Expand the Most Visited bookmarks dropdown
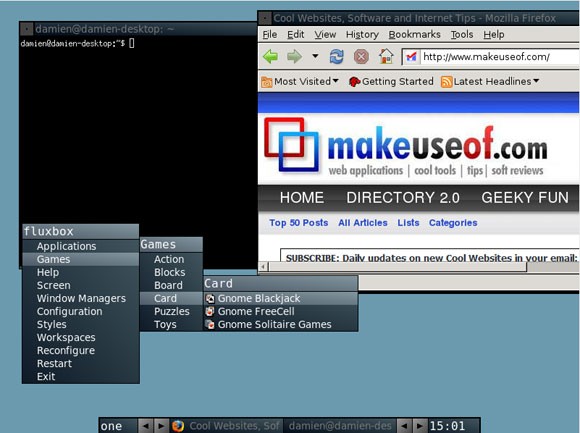The image size is (580, 433). point(300,81)
